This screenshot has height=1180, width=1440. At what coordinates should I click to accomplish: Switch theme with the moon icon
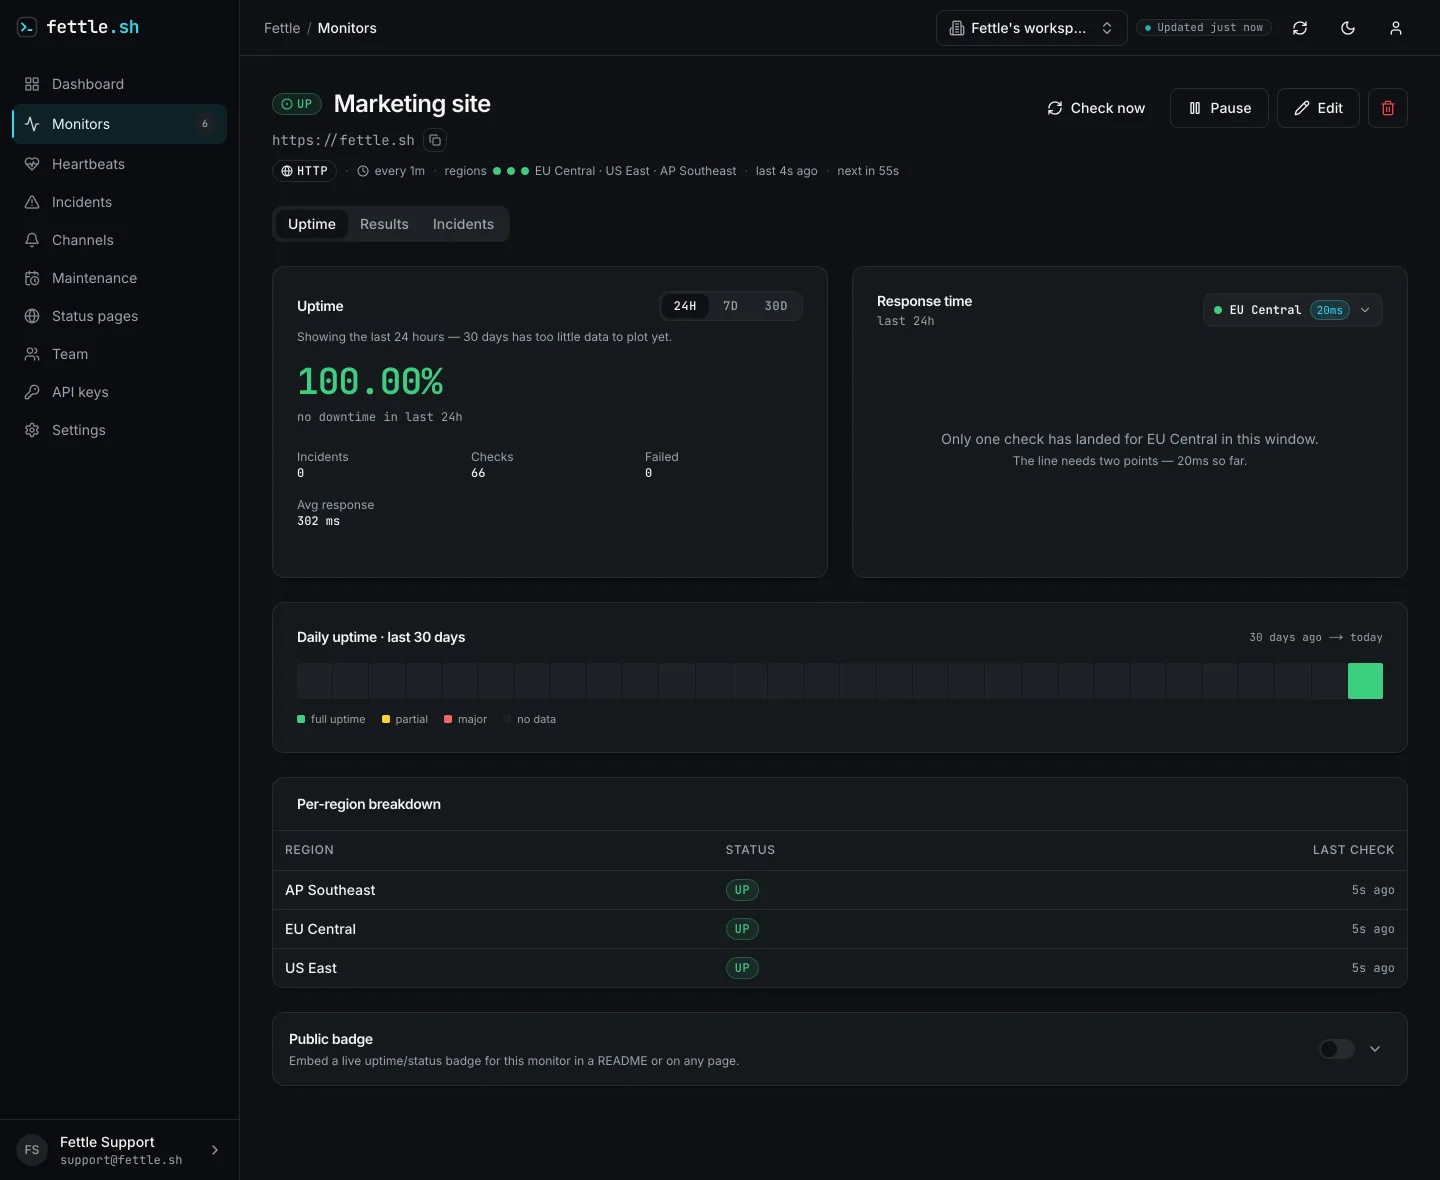(1348, 28)
